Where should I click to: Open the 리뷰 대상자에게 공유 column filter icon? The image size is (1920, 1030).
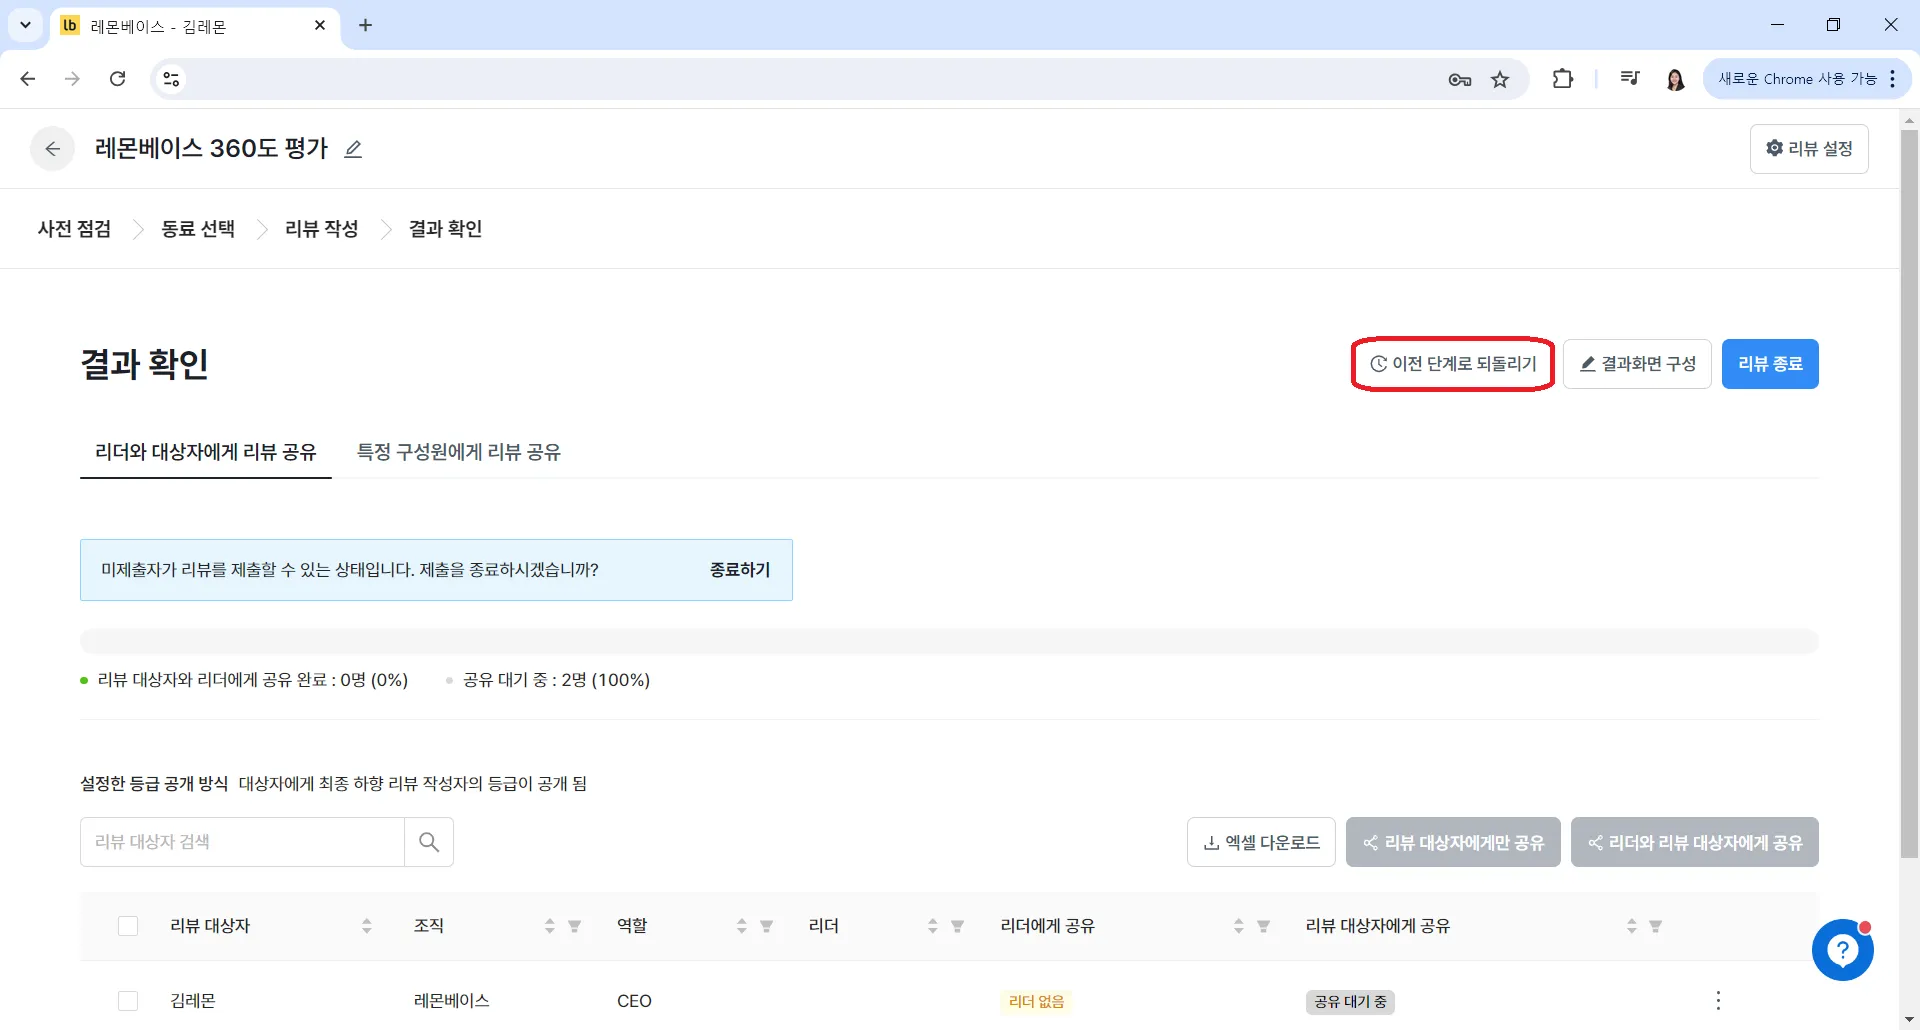(1656, 926)
